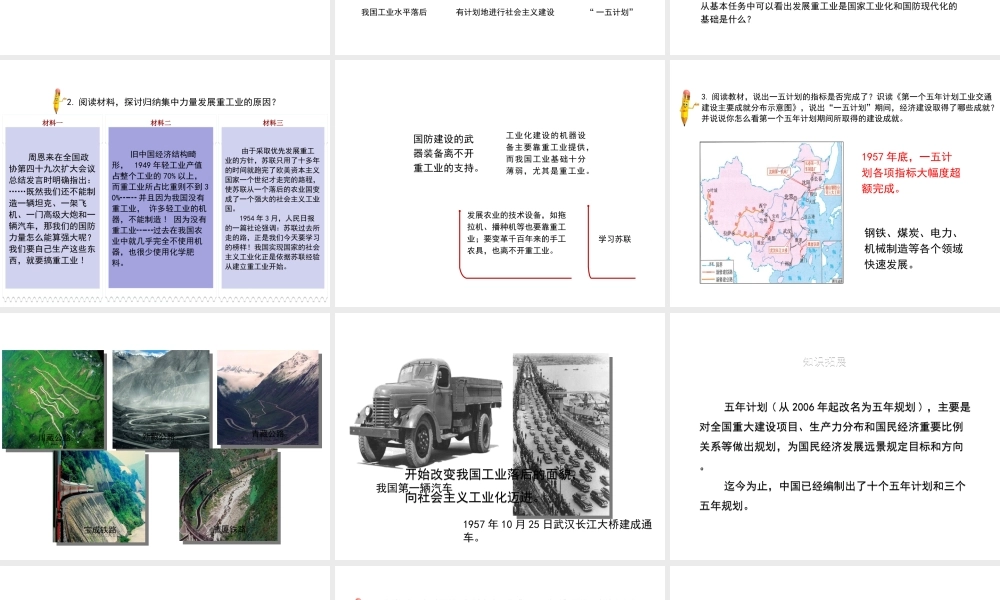Select the 材料三 label above third purple box
1000x600 pixels.
pos(273,122)
